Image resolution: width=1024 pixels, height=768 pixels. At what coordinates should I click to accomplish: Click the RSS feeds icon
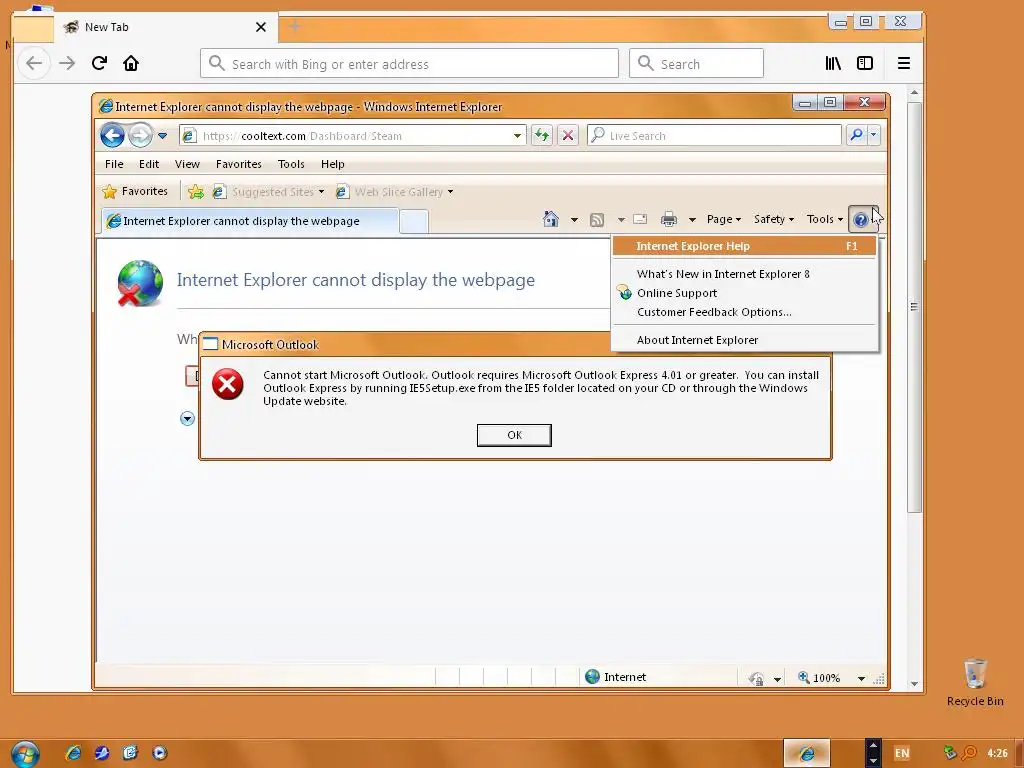597,219
